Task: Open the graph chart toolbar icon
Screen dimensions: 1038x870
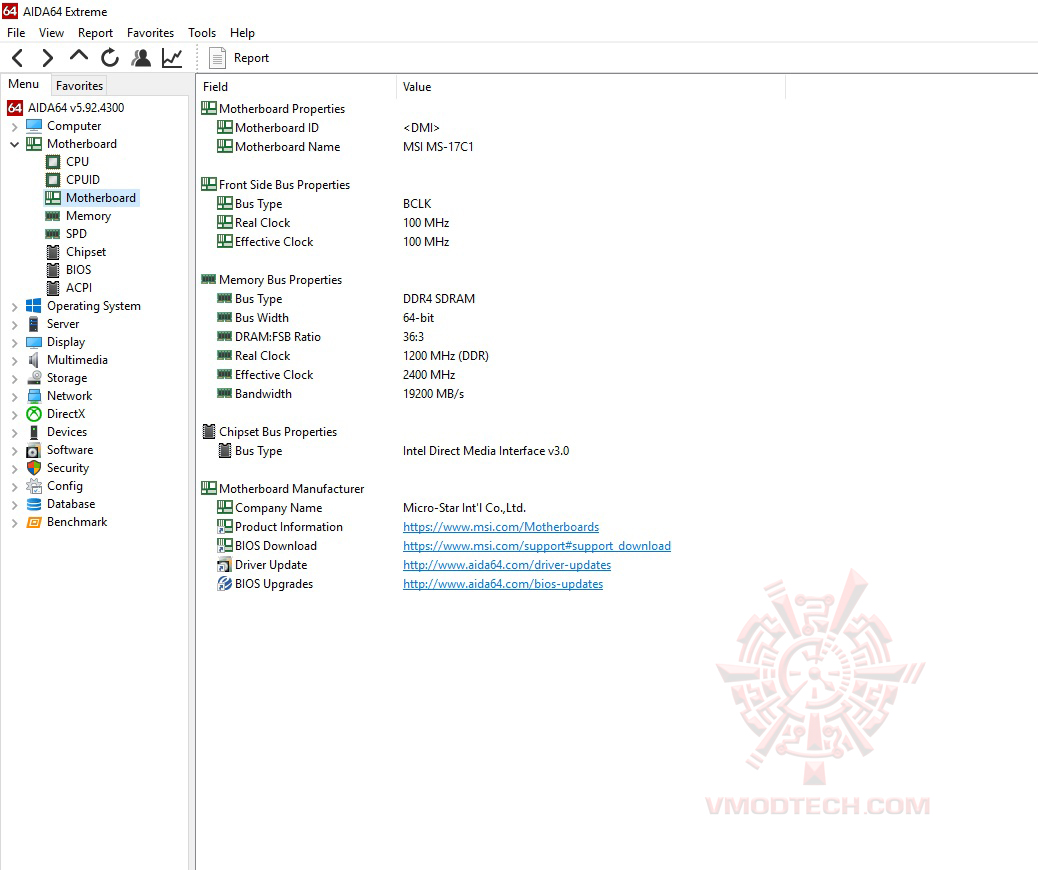Action: 171,58
